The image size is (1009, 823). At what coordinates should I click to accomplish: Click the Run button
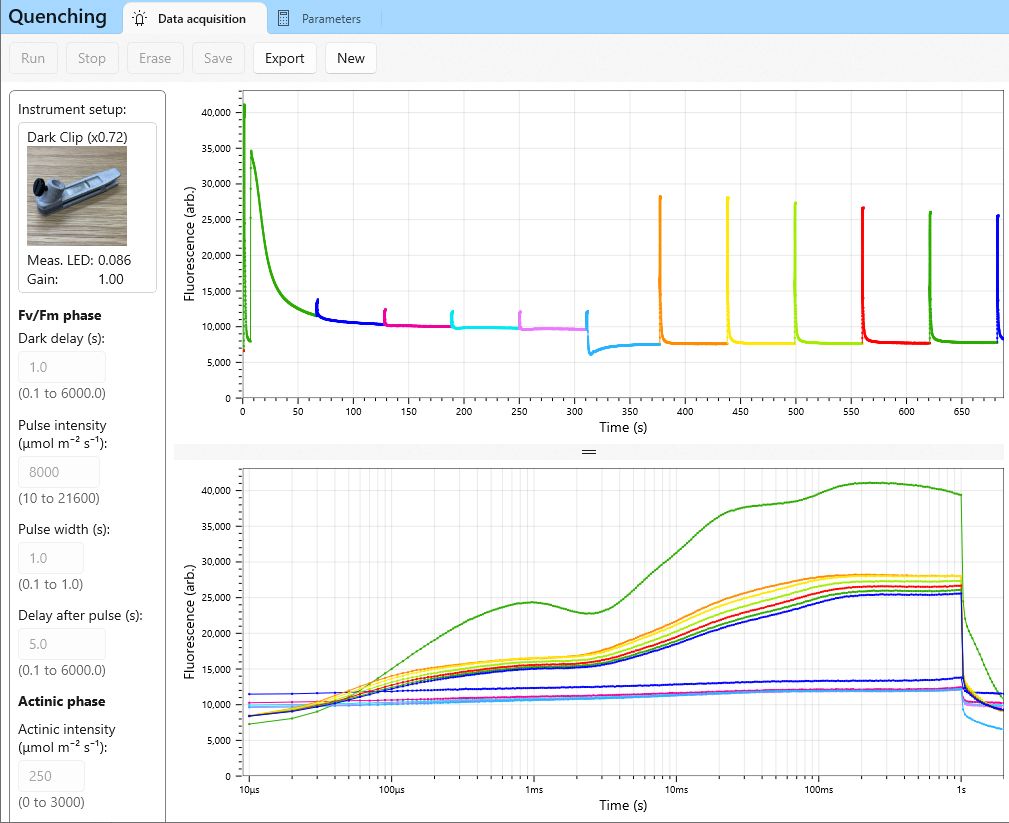click(x=33, y=58)
